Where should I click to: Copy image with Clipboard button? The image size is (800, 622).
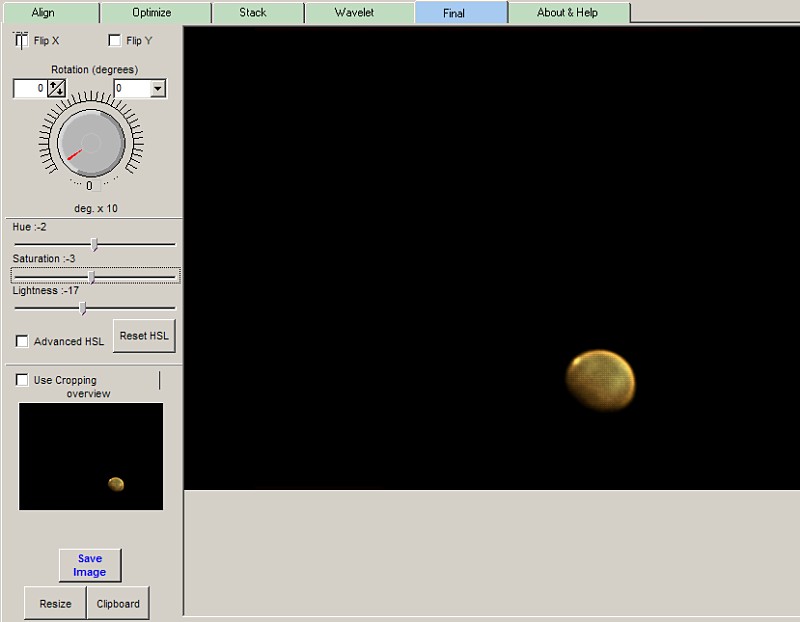pos(118,604)
